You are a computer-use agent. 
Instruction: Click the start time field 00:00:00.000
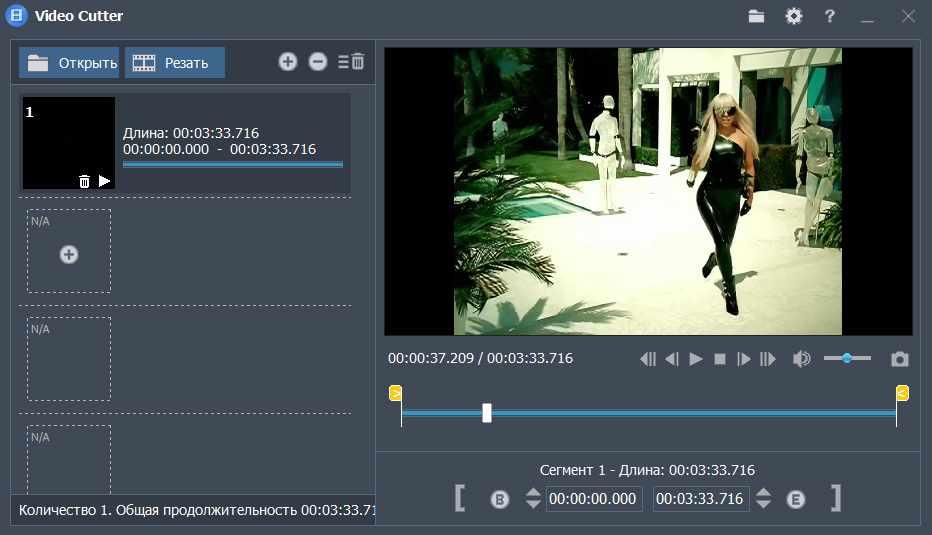(x=594, y=499)
